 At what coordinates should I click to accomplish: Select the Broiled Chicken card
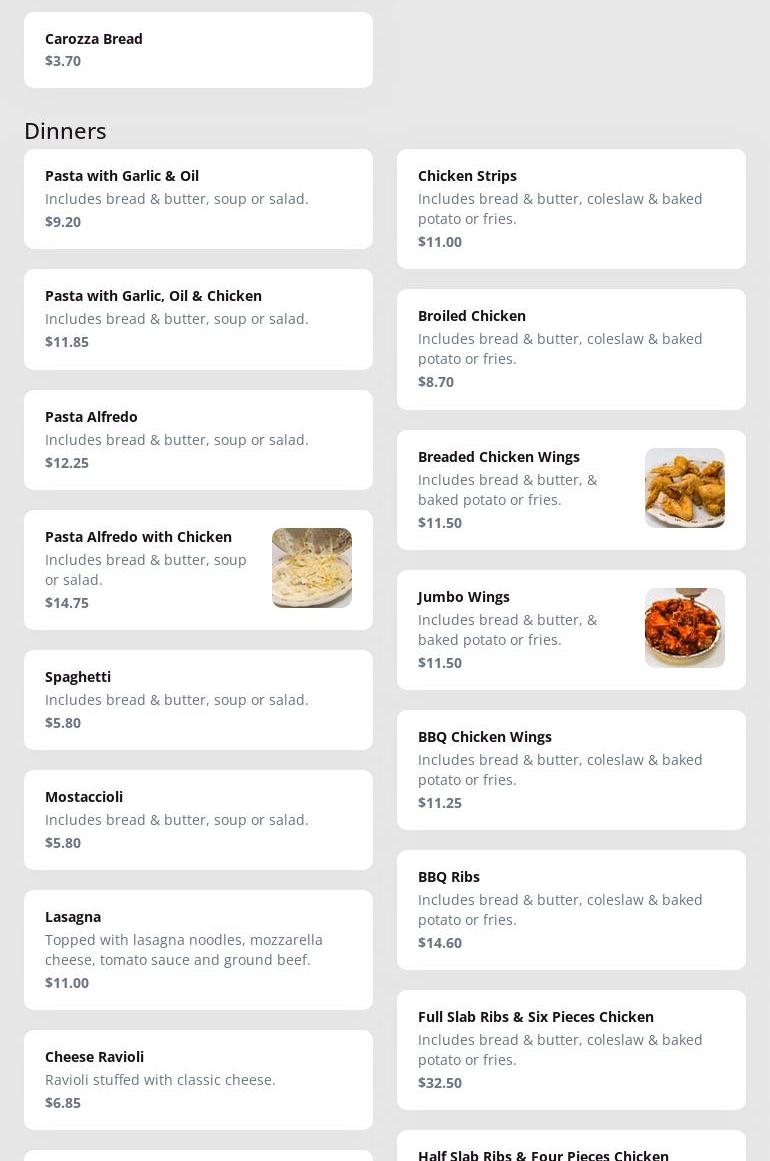coord(572,349)
